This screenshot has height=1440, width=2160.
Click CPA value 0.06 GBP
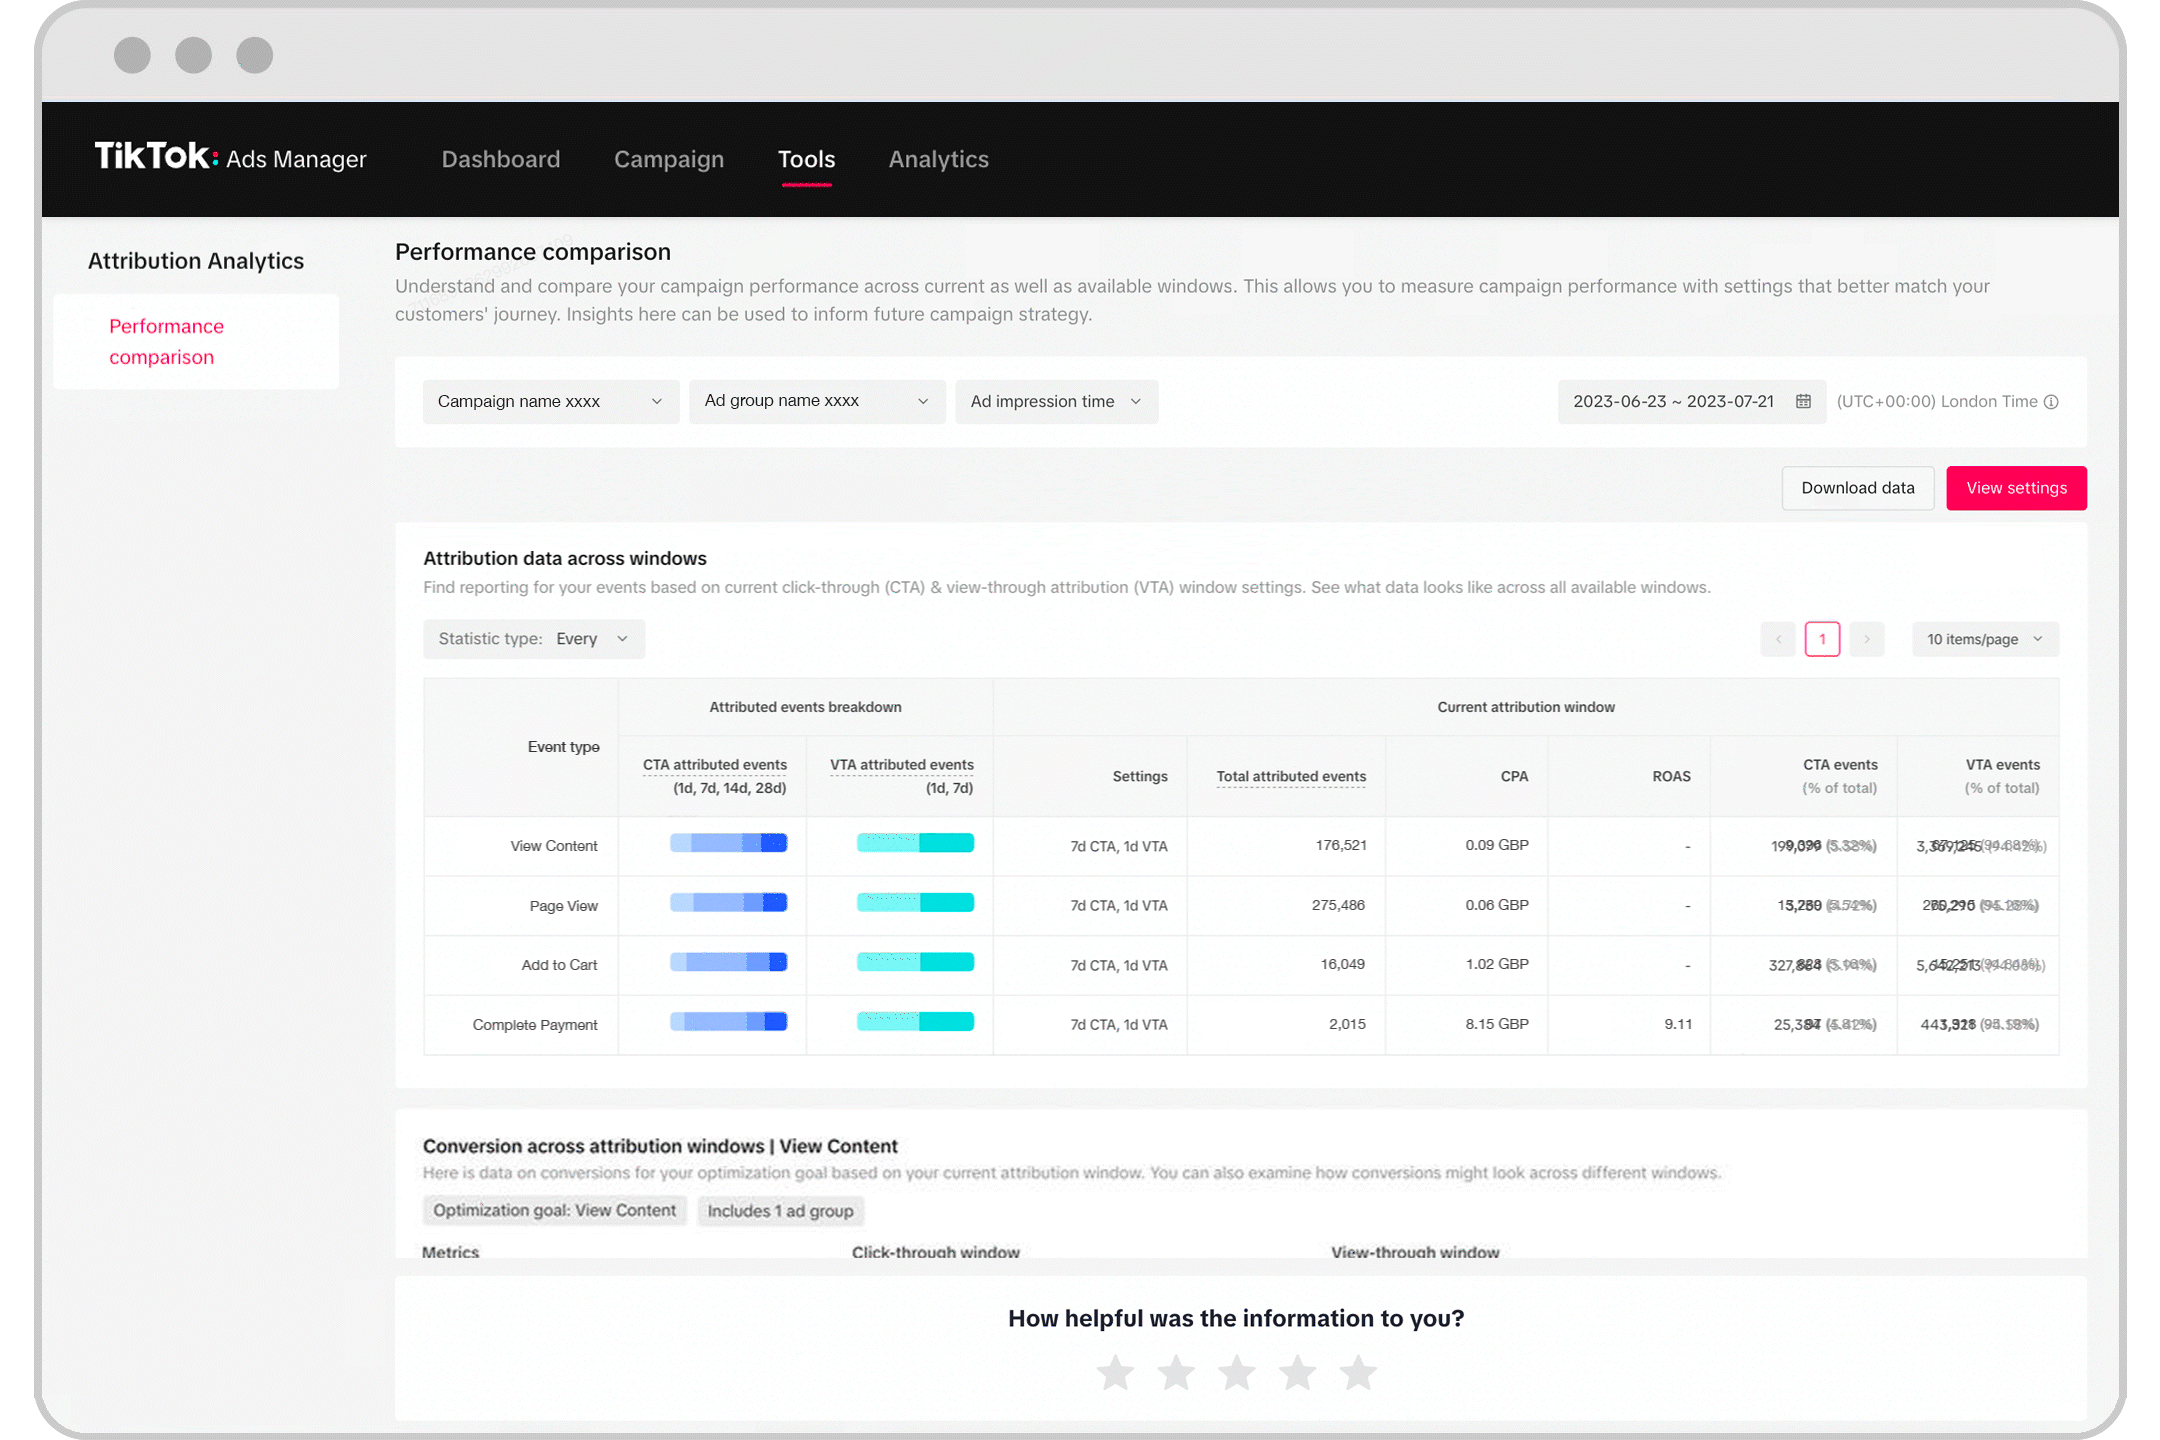click(1497, 905)
